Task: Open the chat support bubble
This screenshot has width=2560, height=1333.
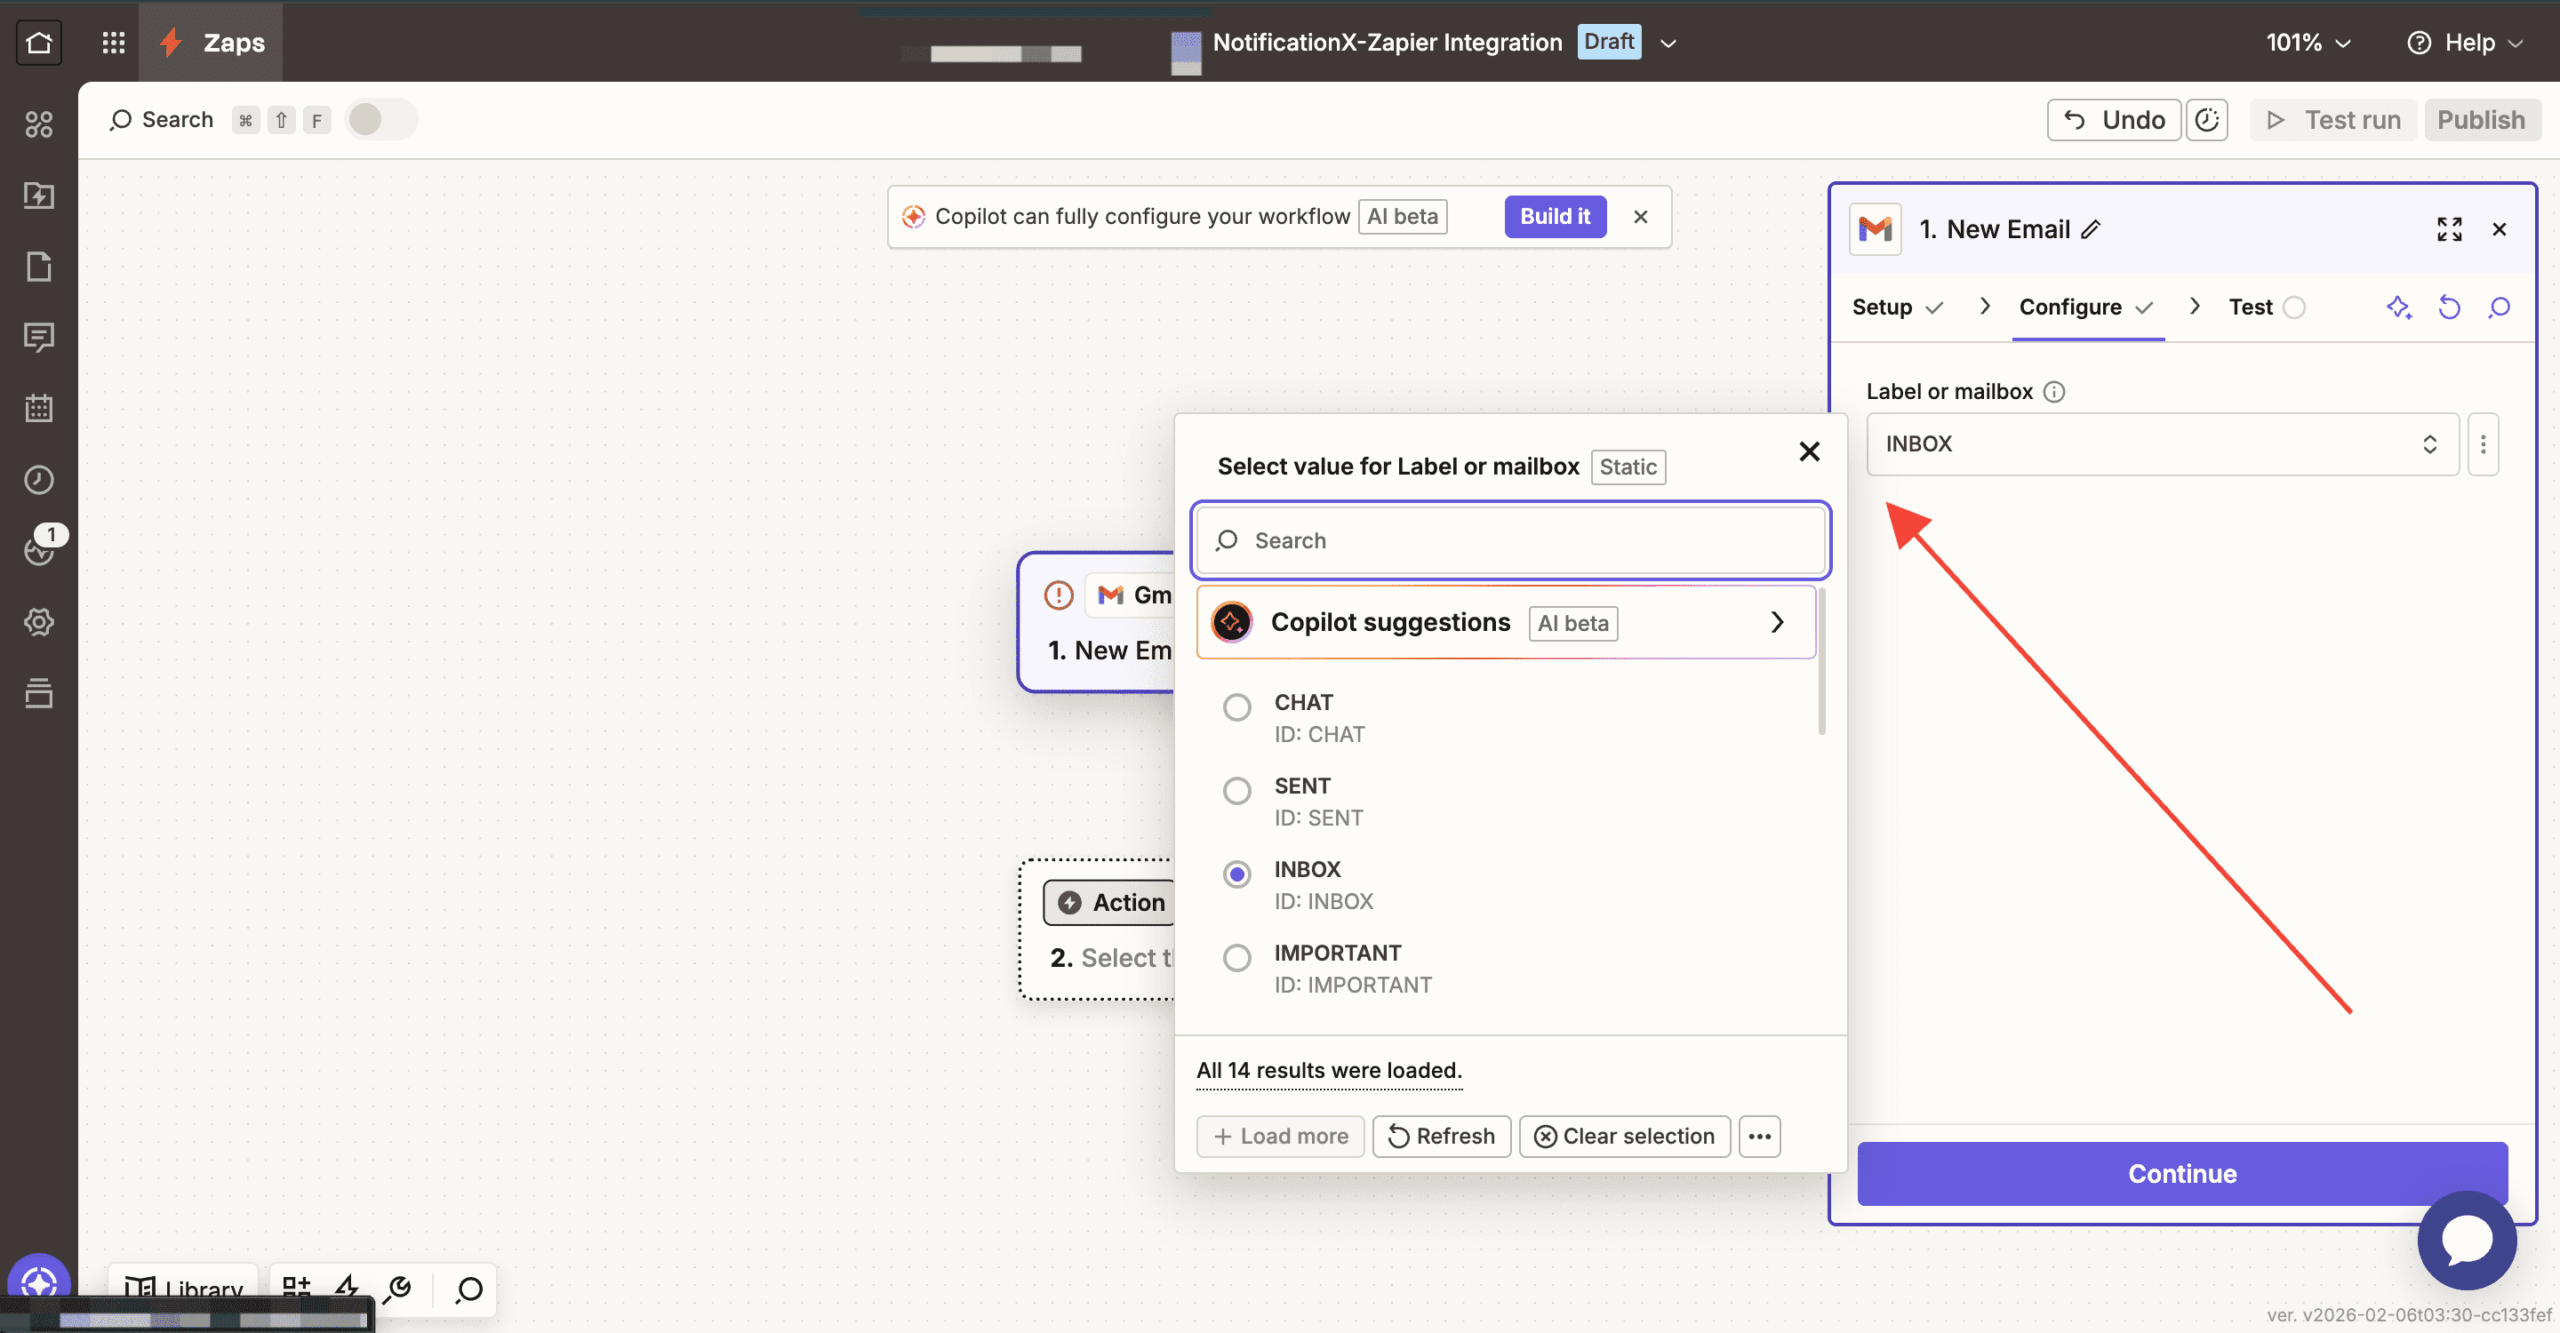Action: (2466, 1240)
